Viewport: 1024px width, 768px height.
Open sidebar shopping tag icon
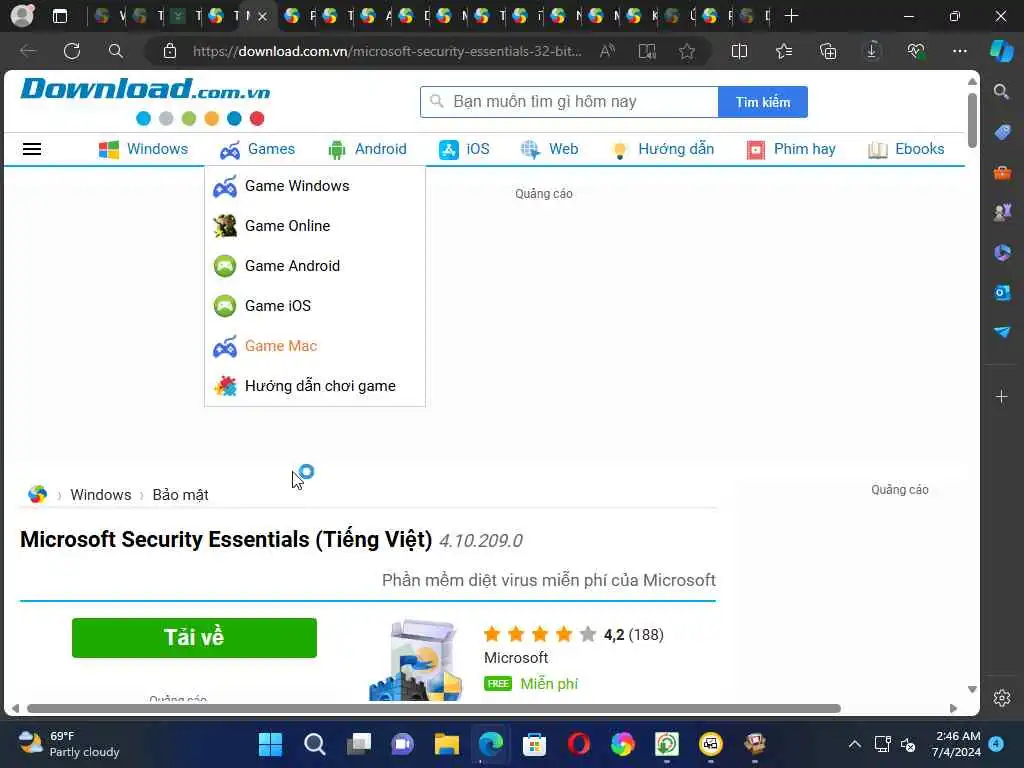1002,132
